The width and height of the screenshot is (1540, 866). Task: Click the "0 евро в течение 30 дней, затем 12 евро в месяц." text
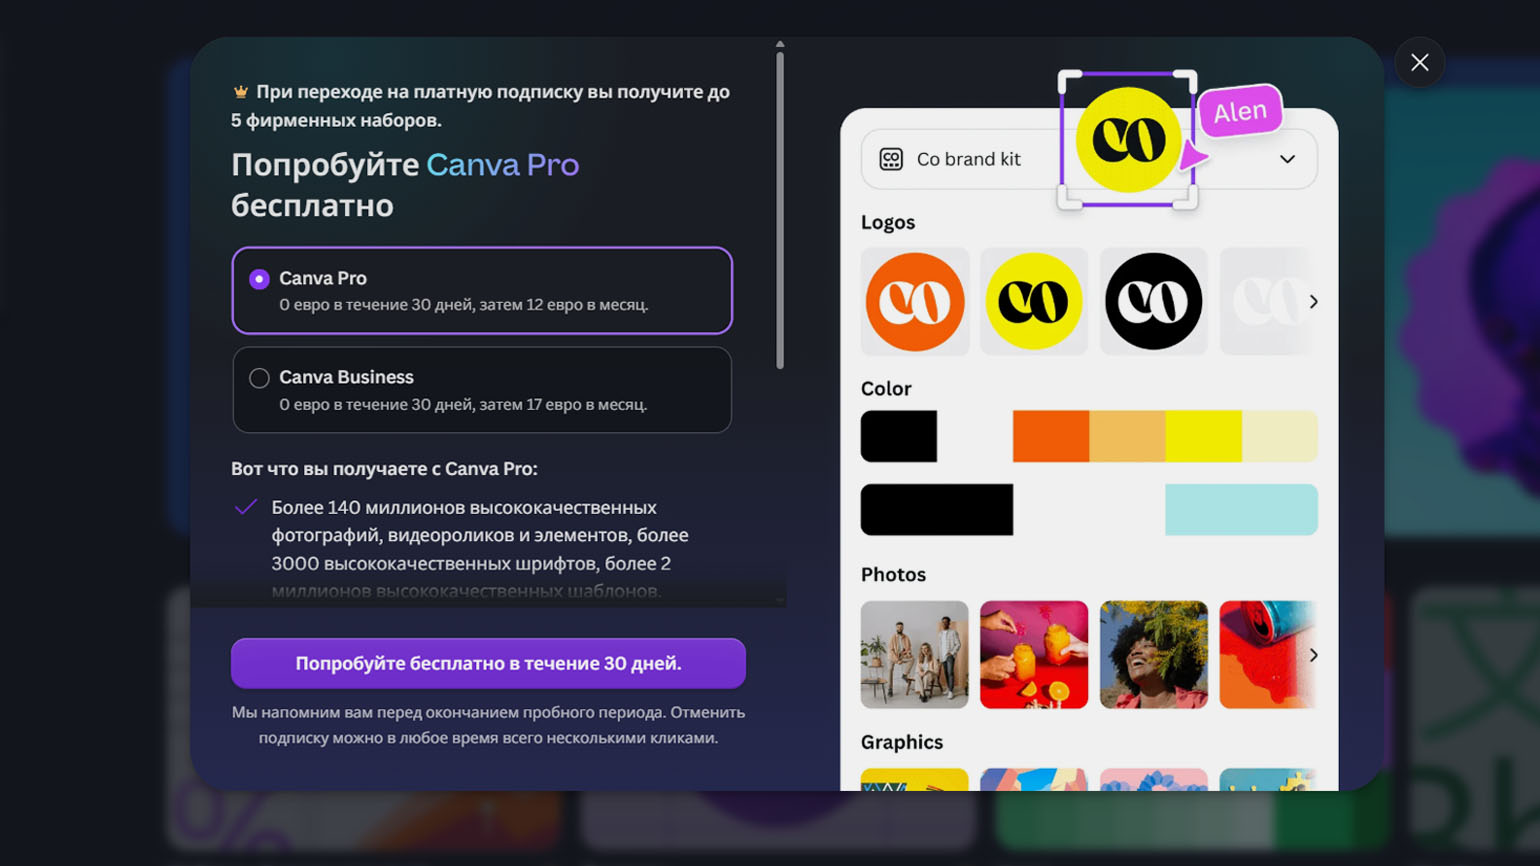[464, 304]
